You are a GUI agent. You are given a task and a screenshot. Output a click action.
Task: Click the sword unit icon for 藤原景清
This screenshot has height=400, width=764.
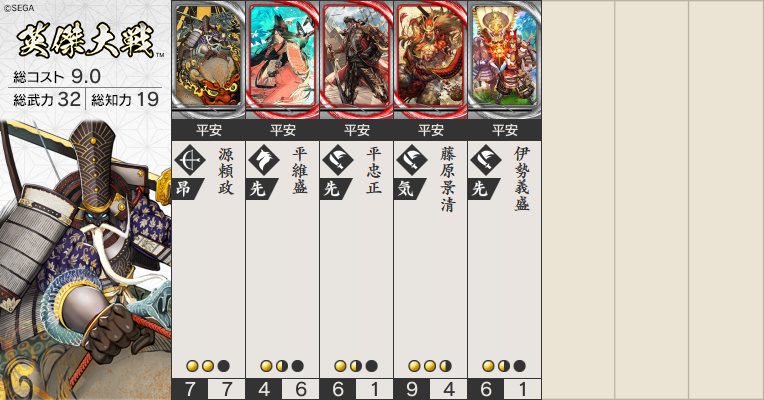coord(412,160)
